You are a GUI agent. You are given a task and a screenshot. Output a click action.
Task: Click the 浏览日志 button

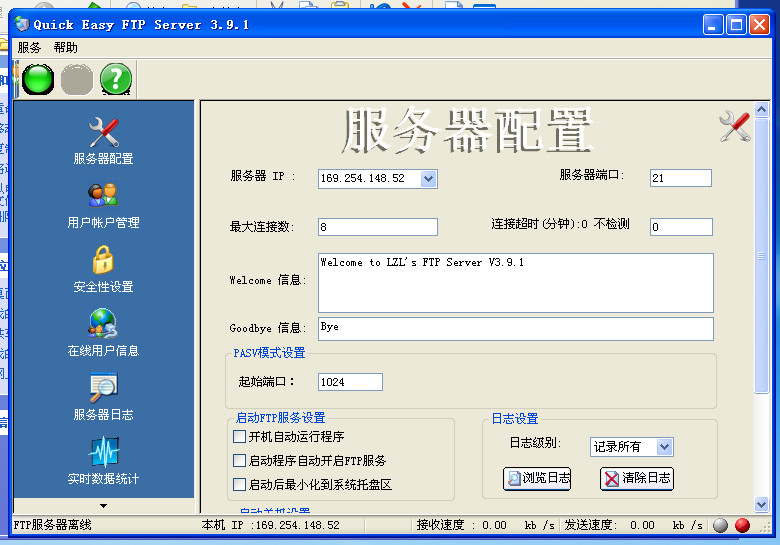coord(538,479)
